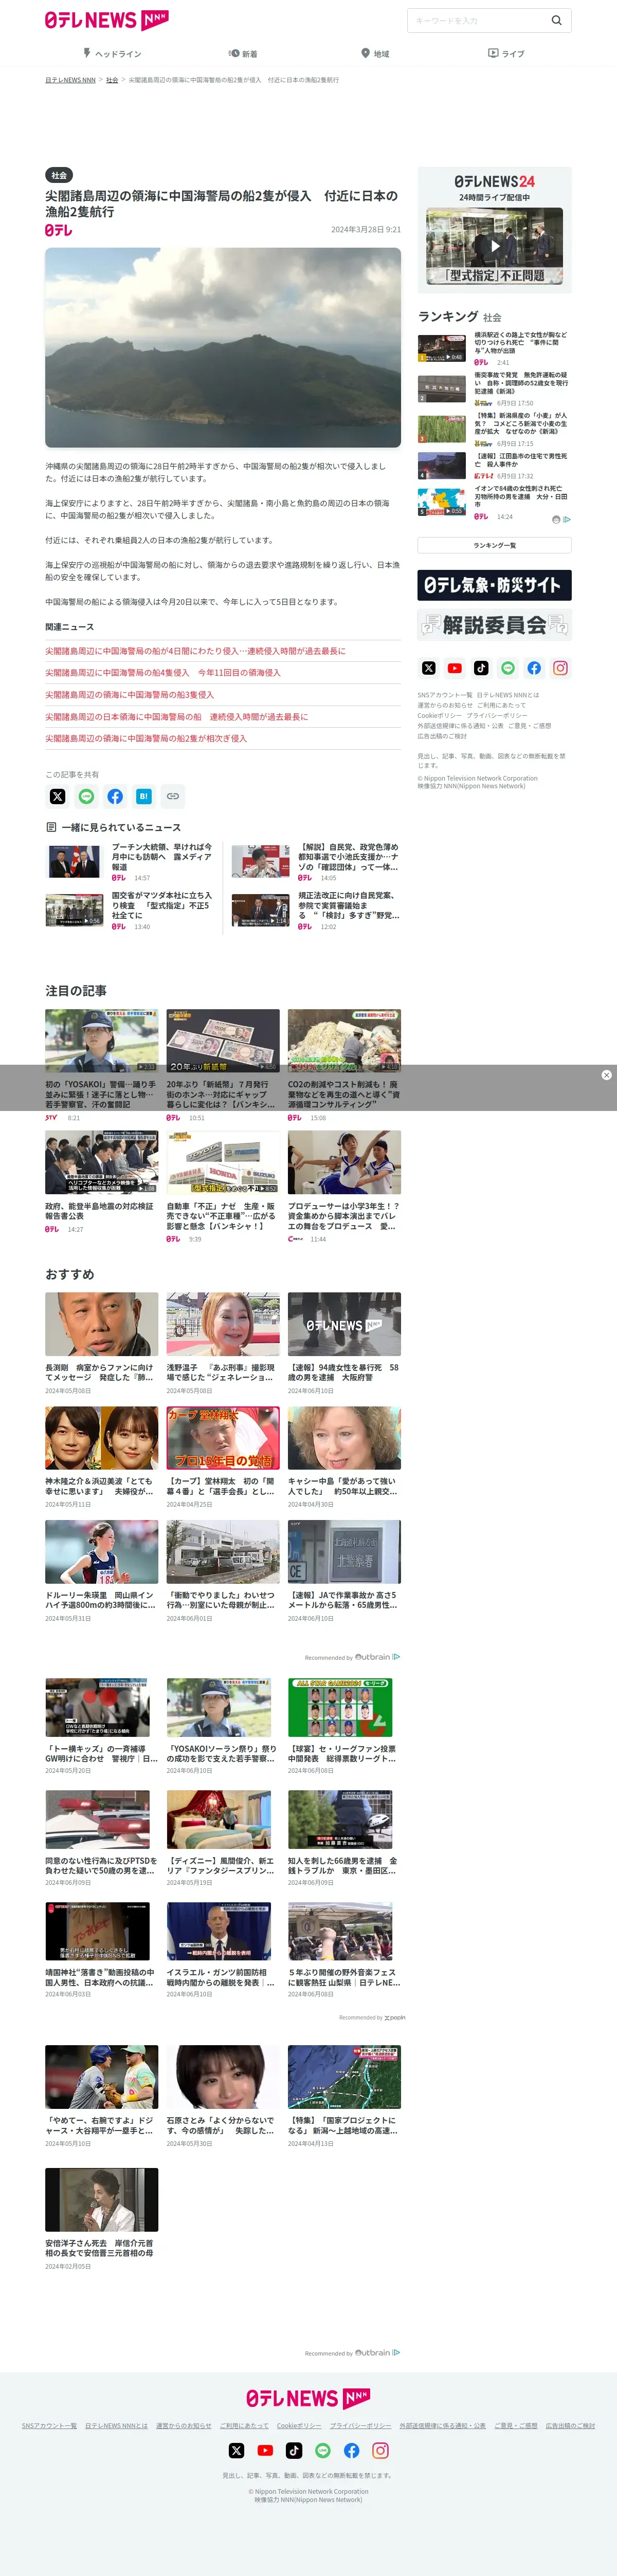The image size is (617, 2576).
Task: Share article via LINE below article
Action: 86,796
